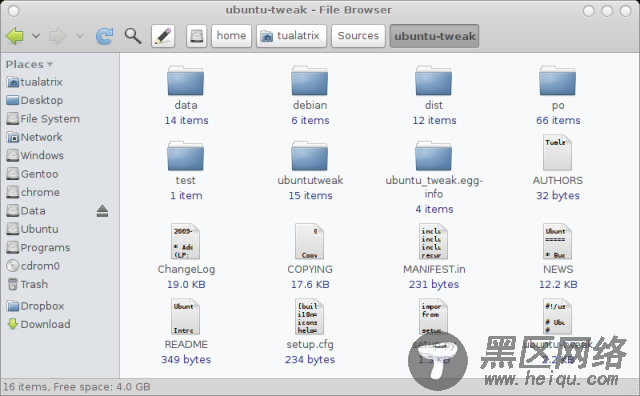Go to home path segment
This screenshot has width=640, height=396.
tap(231, 36)
